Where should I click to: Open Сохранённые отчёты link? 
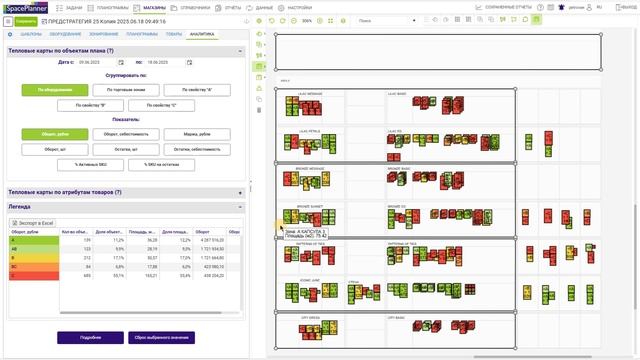[x=504, y=7]
